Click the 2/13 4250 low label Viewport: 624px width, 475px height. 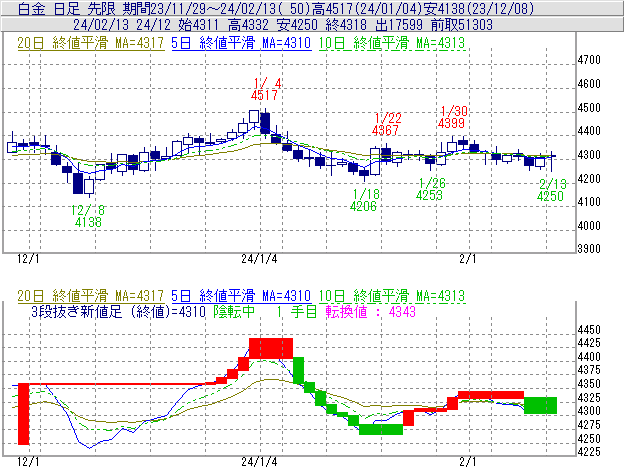click(x=552, y=190)
